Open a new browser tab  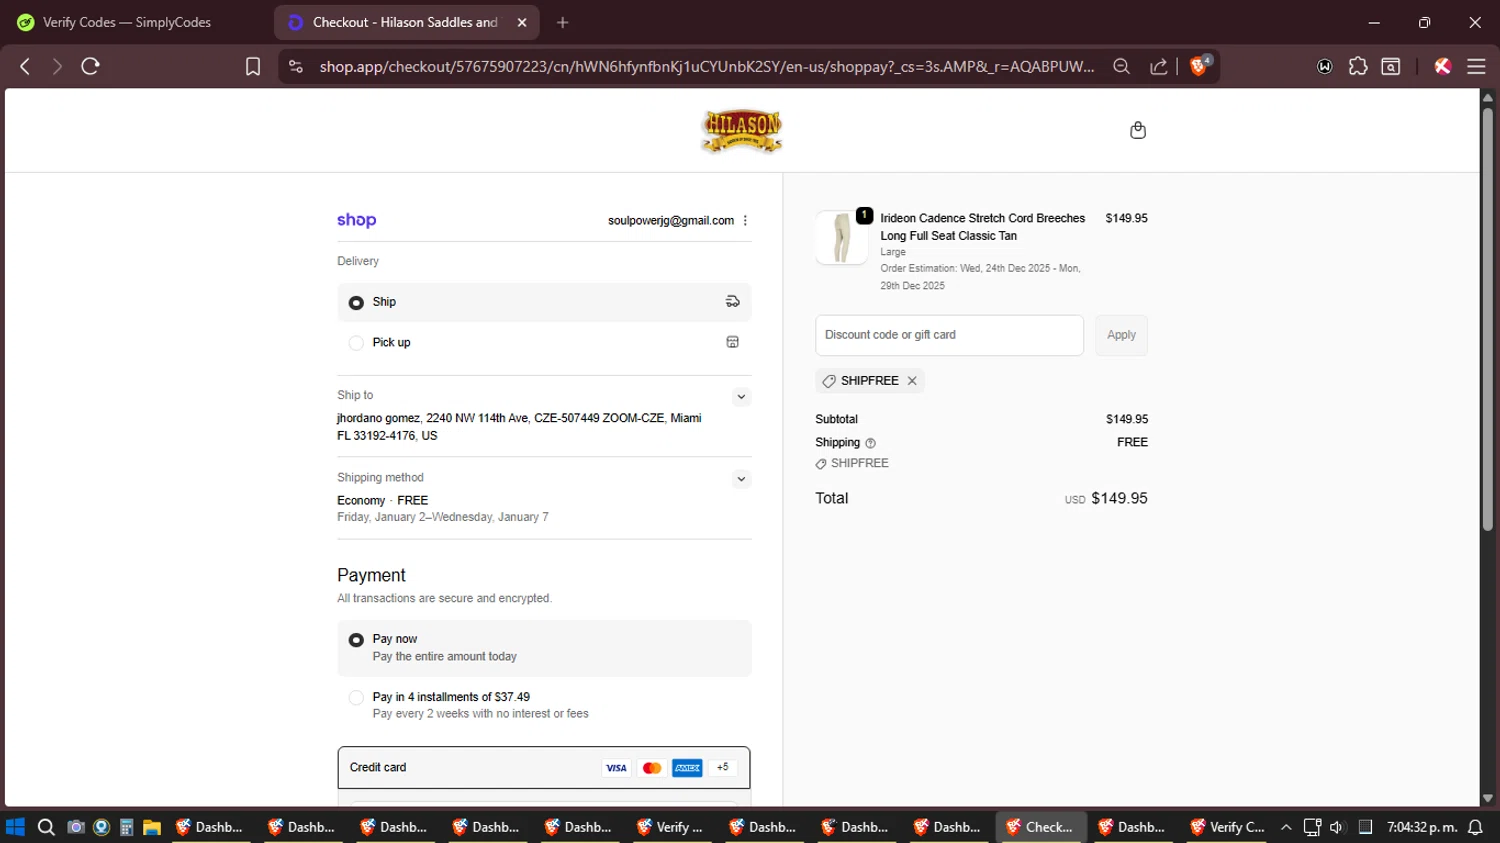[x=563, y=22]
